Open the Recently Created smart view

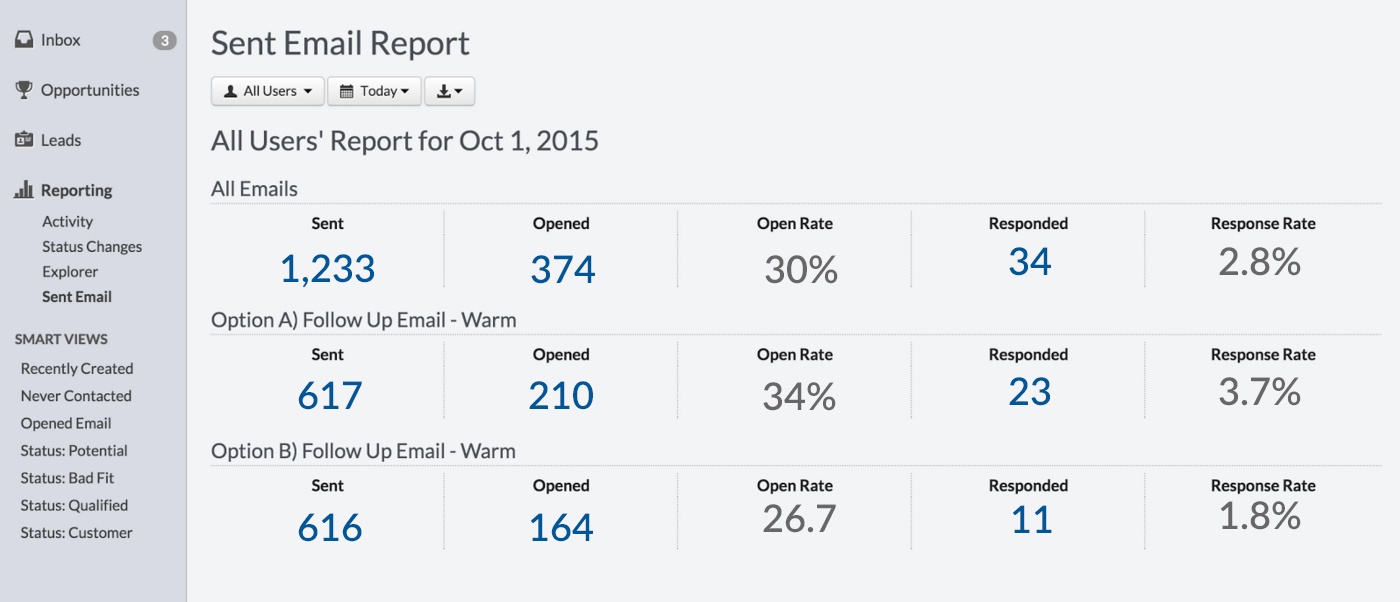(x=77, y=369)
